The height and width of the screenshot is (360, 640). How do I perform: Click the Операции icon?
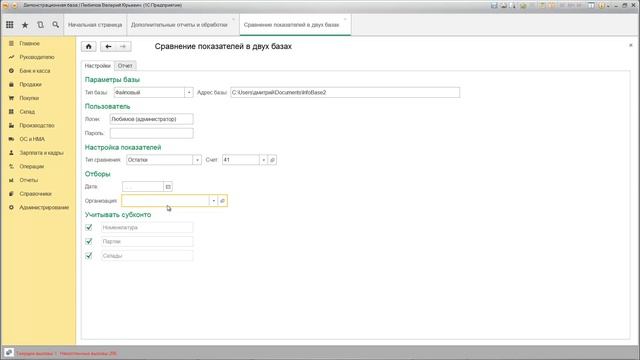tap(11, 167)
